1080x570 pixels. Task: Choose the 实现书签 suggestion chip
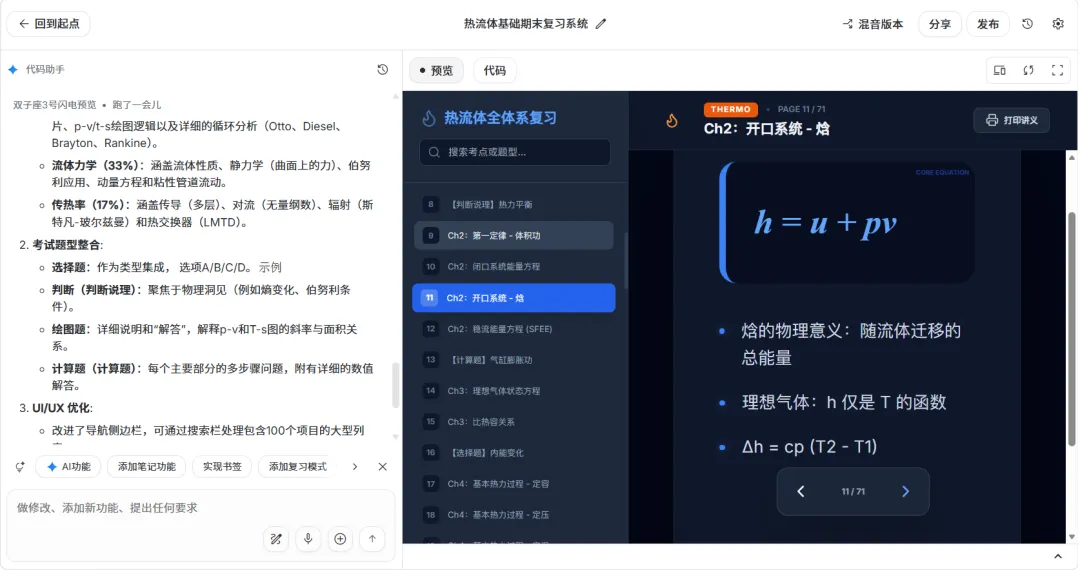222,467
